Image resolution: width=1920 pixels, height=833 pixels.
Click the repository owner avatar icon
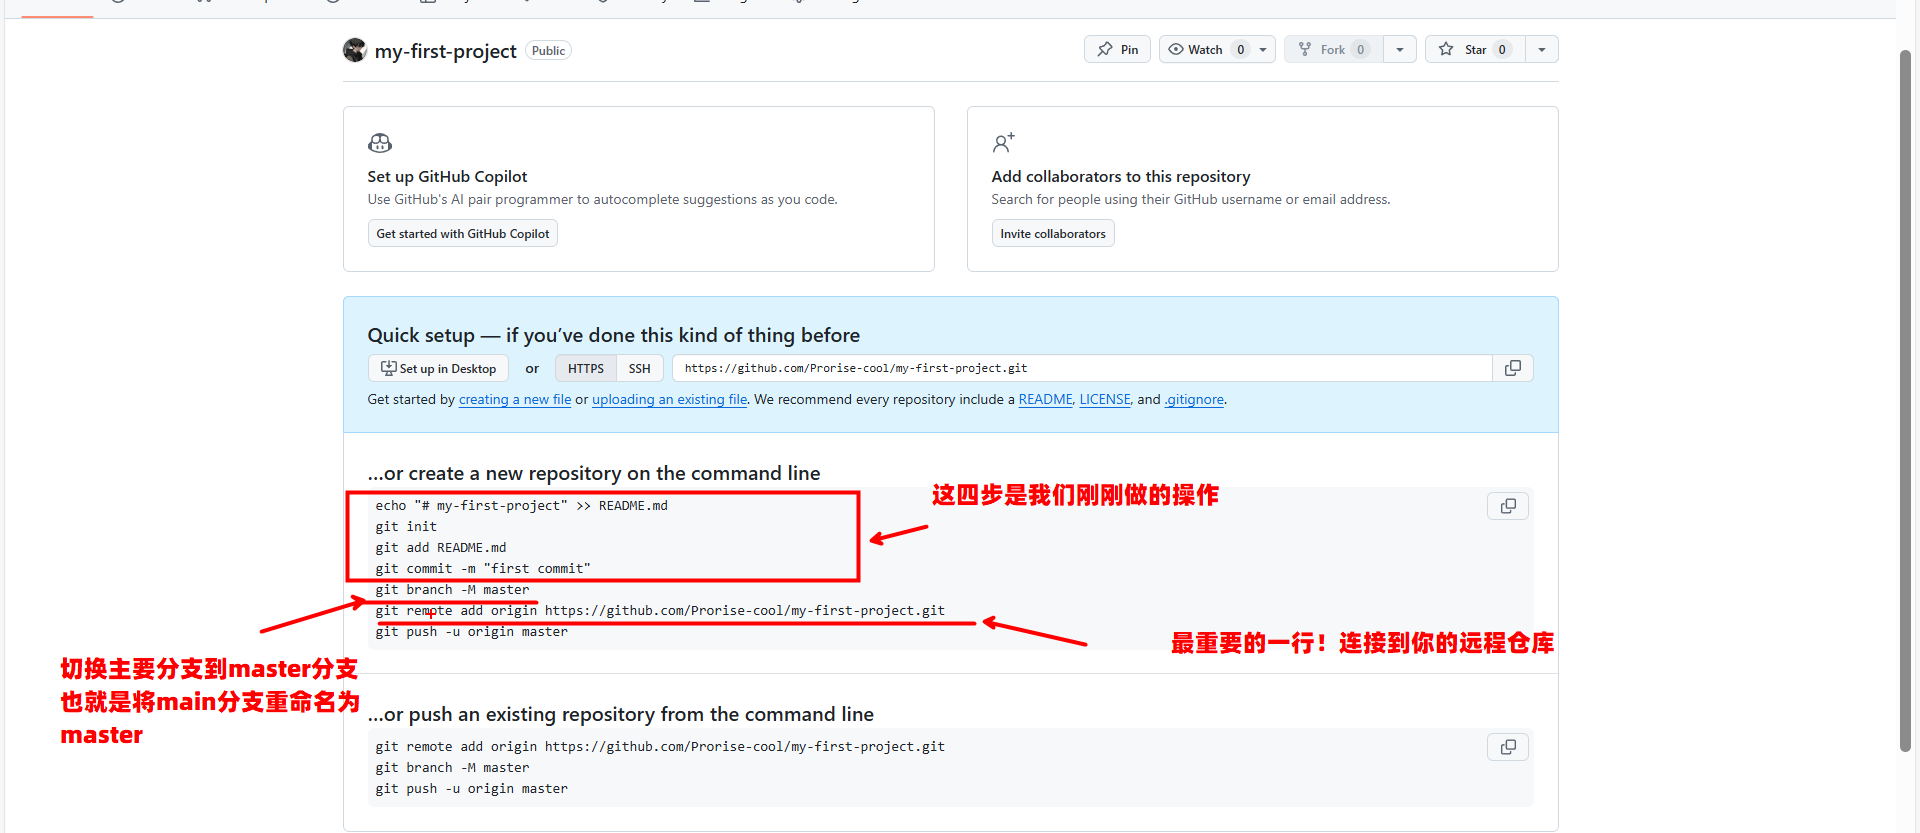point(354,50)
